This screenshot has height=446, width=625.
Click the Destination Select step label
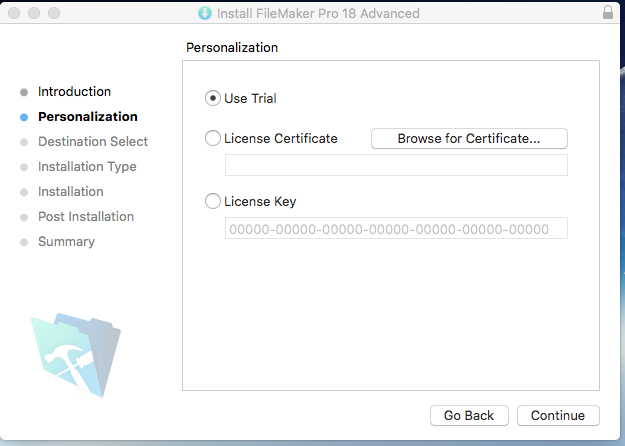pos(93,141)
